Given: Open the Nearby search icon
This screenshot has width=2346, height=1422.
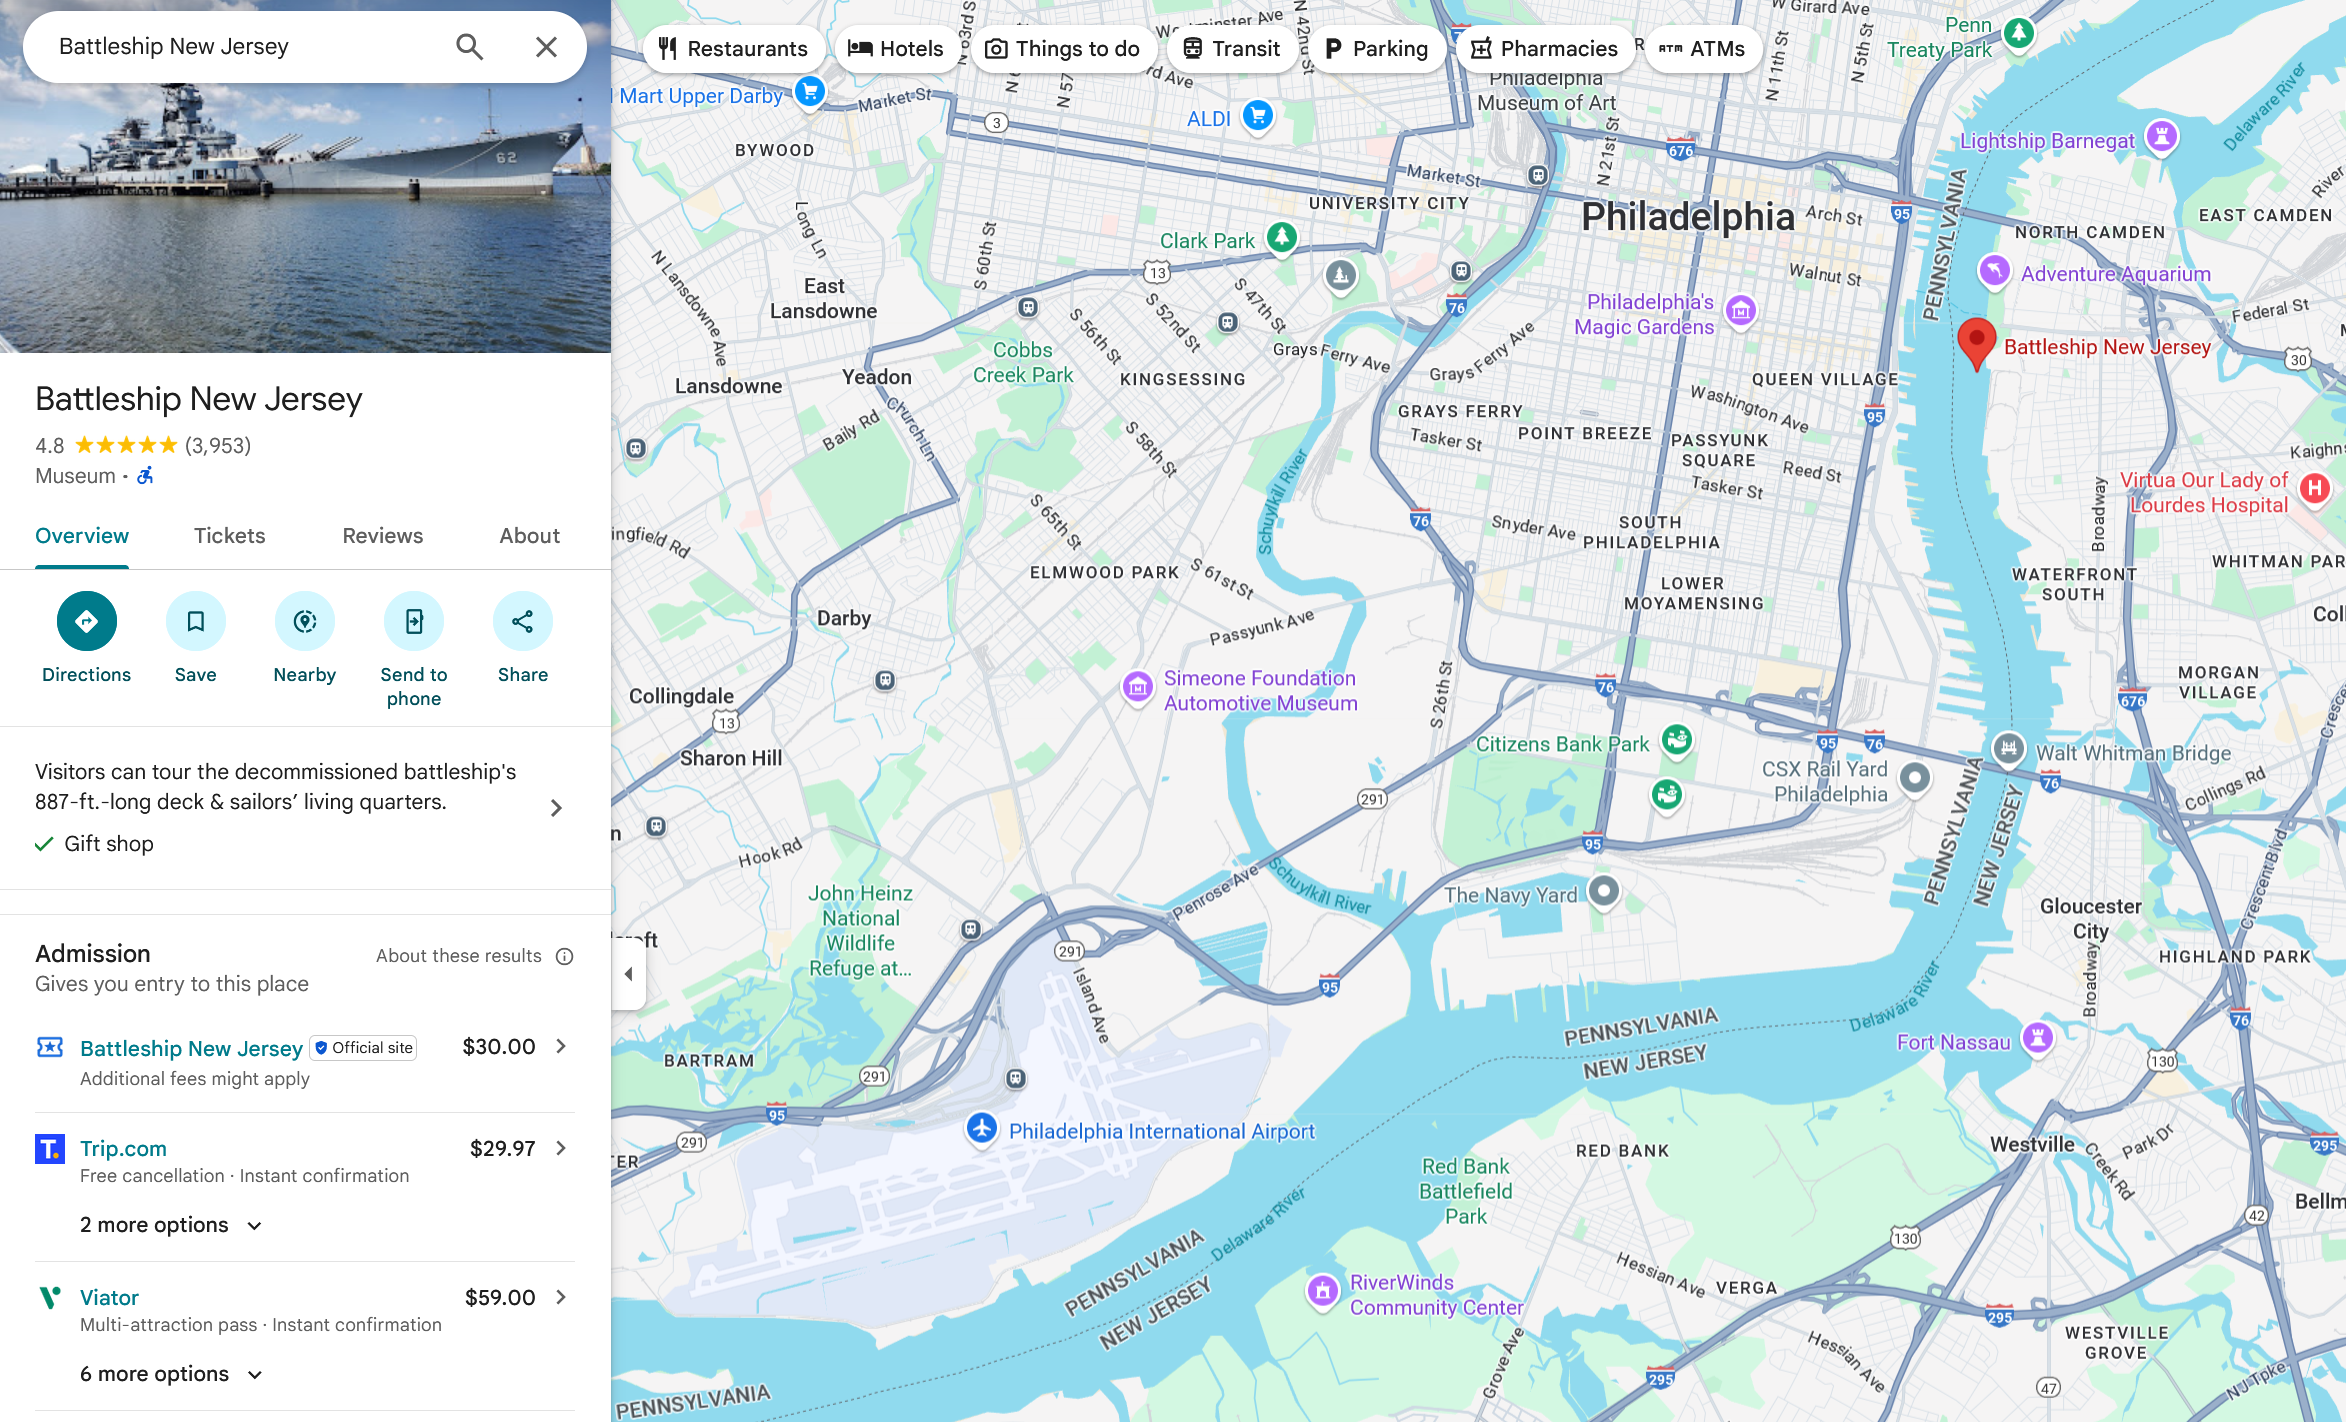Looking at the screenshot, I should coord(305,621).
